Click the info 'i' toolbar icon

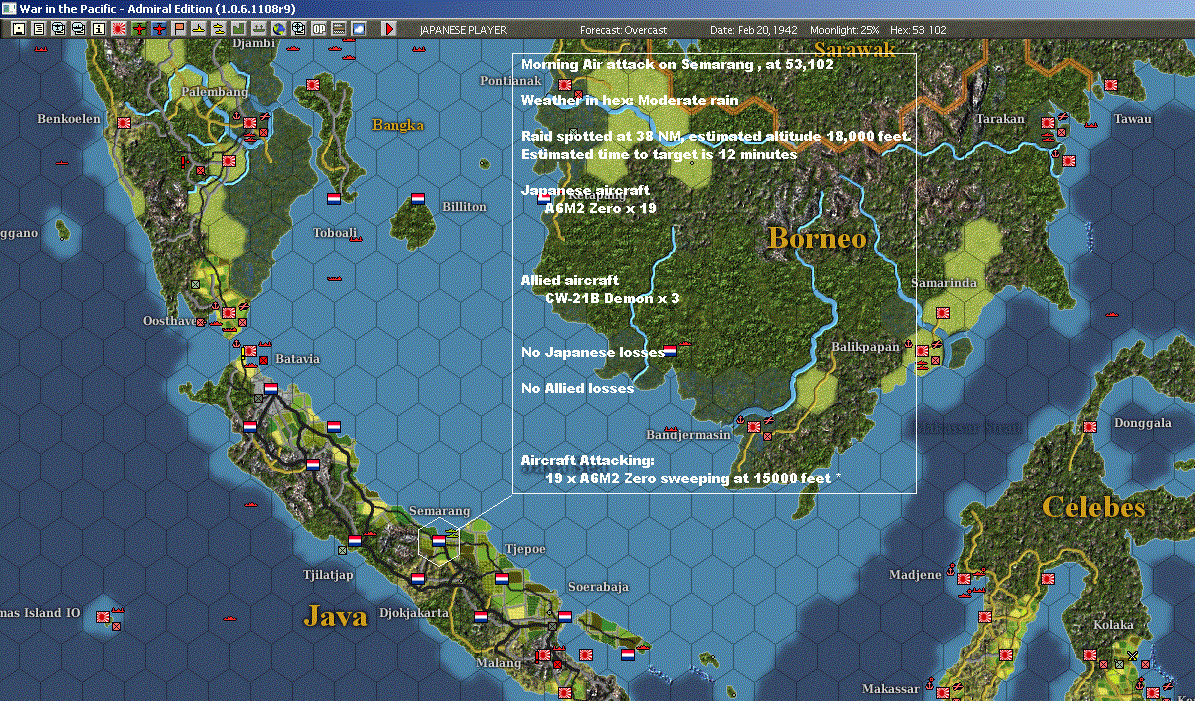[98, 29]
